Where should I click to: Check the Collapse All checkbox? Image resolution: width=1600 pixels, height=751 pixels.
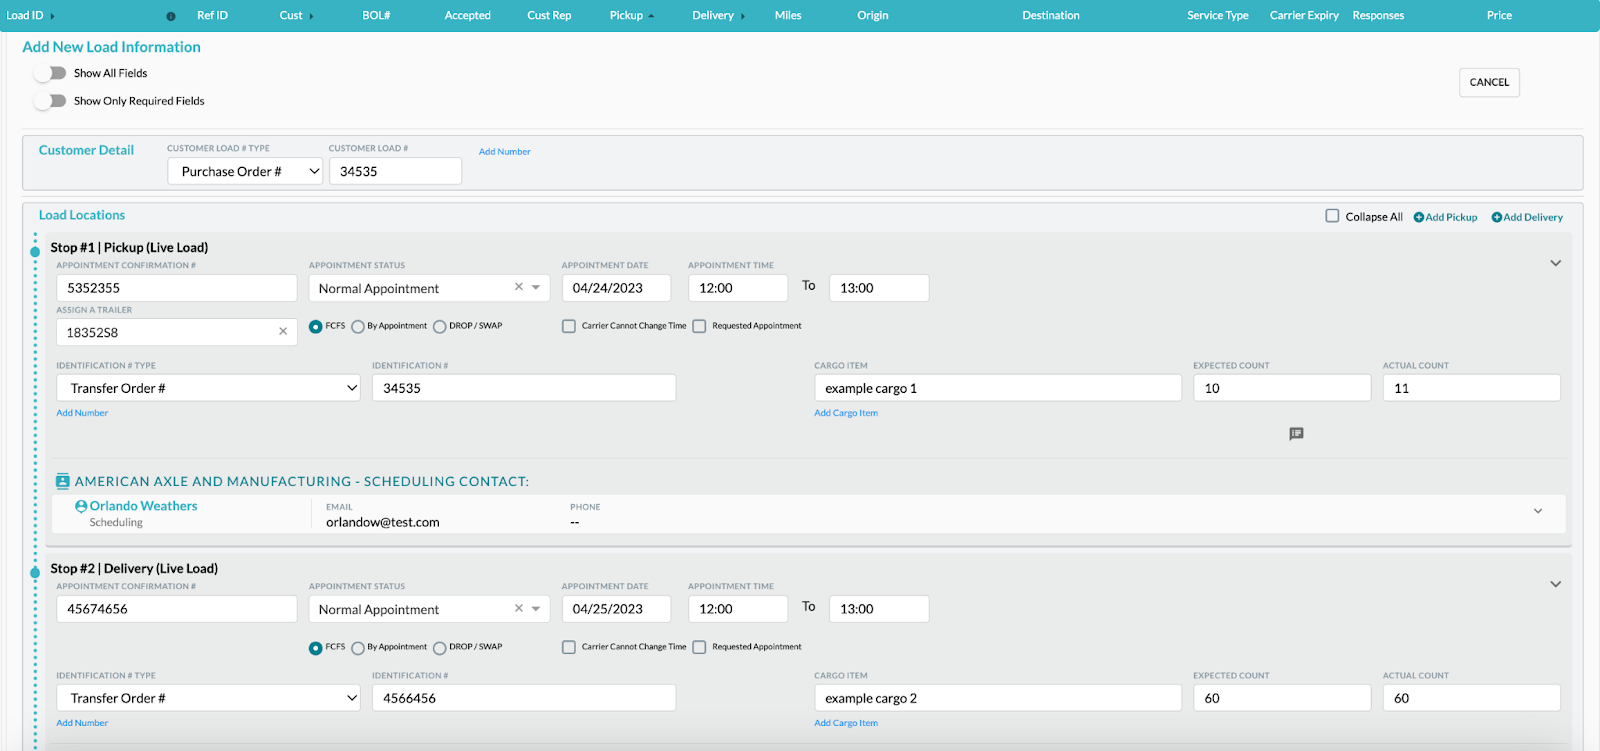[1332, 216]
